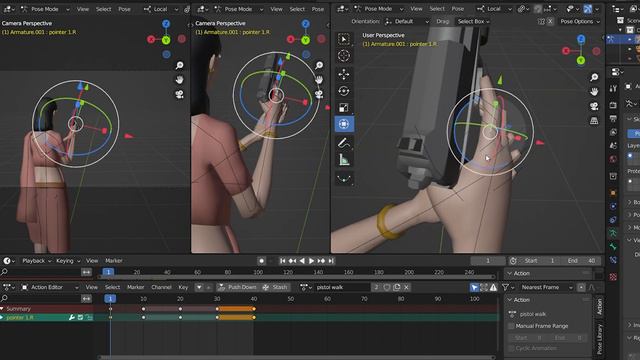
Task: Select the Cursor tool in right viewport toolbar
Action: (344, 56)
